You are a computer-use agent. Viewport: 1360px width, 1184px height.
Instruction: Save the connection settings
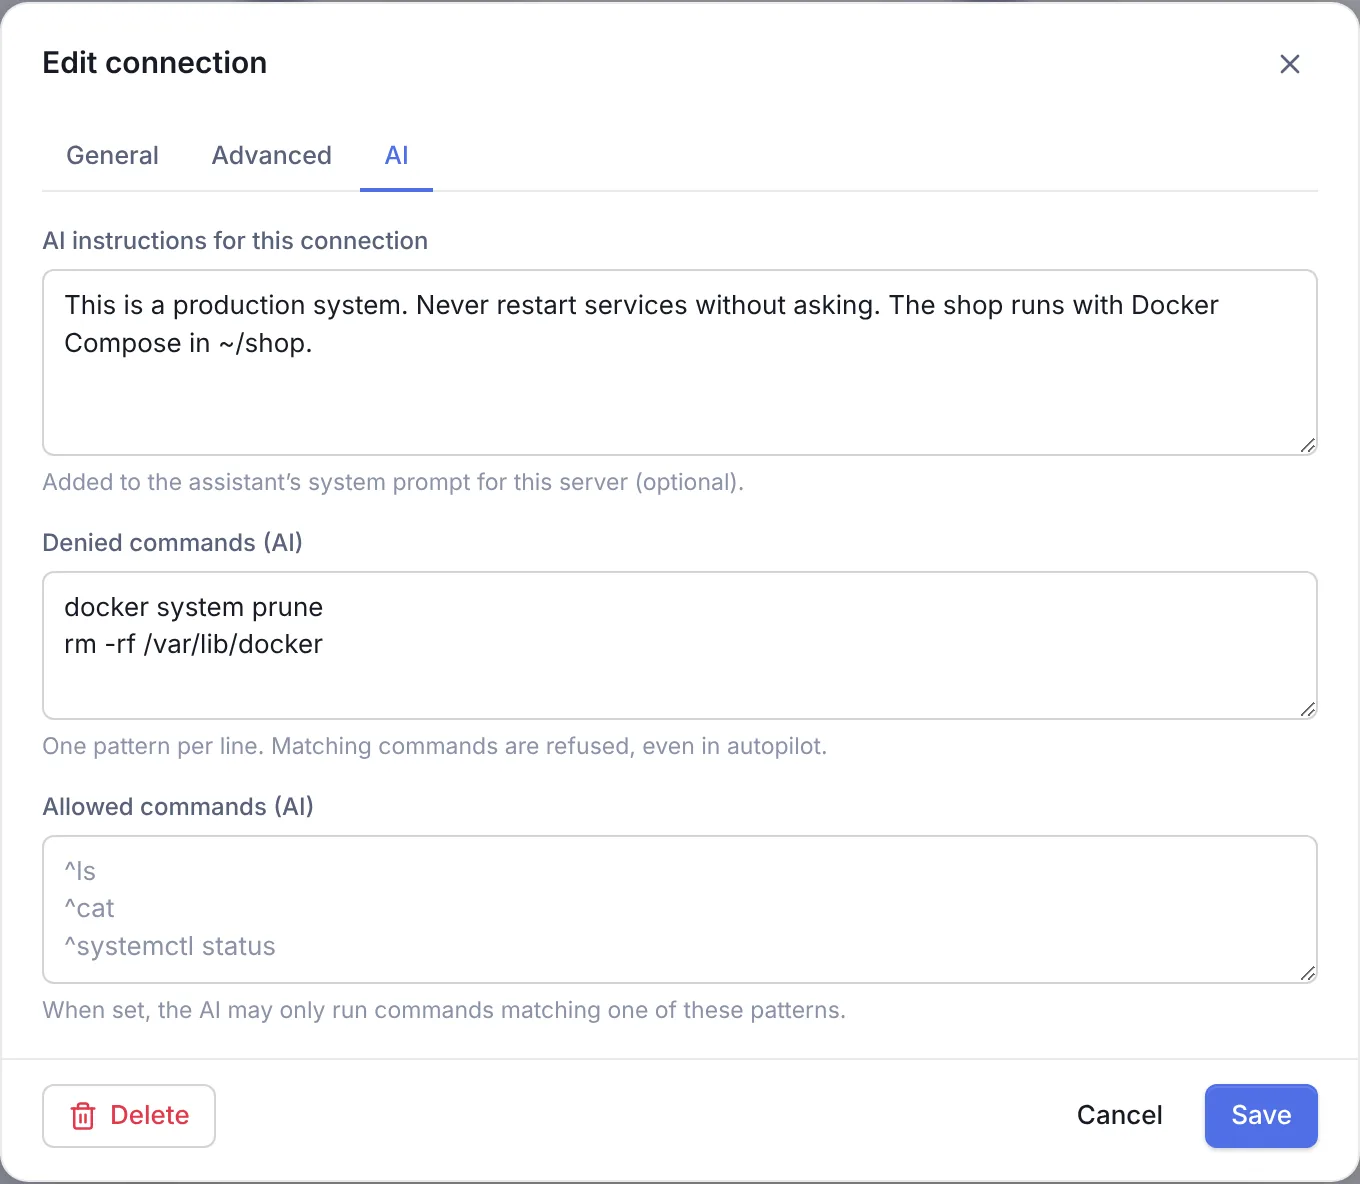[x=1261, y=1115]
